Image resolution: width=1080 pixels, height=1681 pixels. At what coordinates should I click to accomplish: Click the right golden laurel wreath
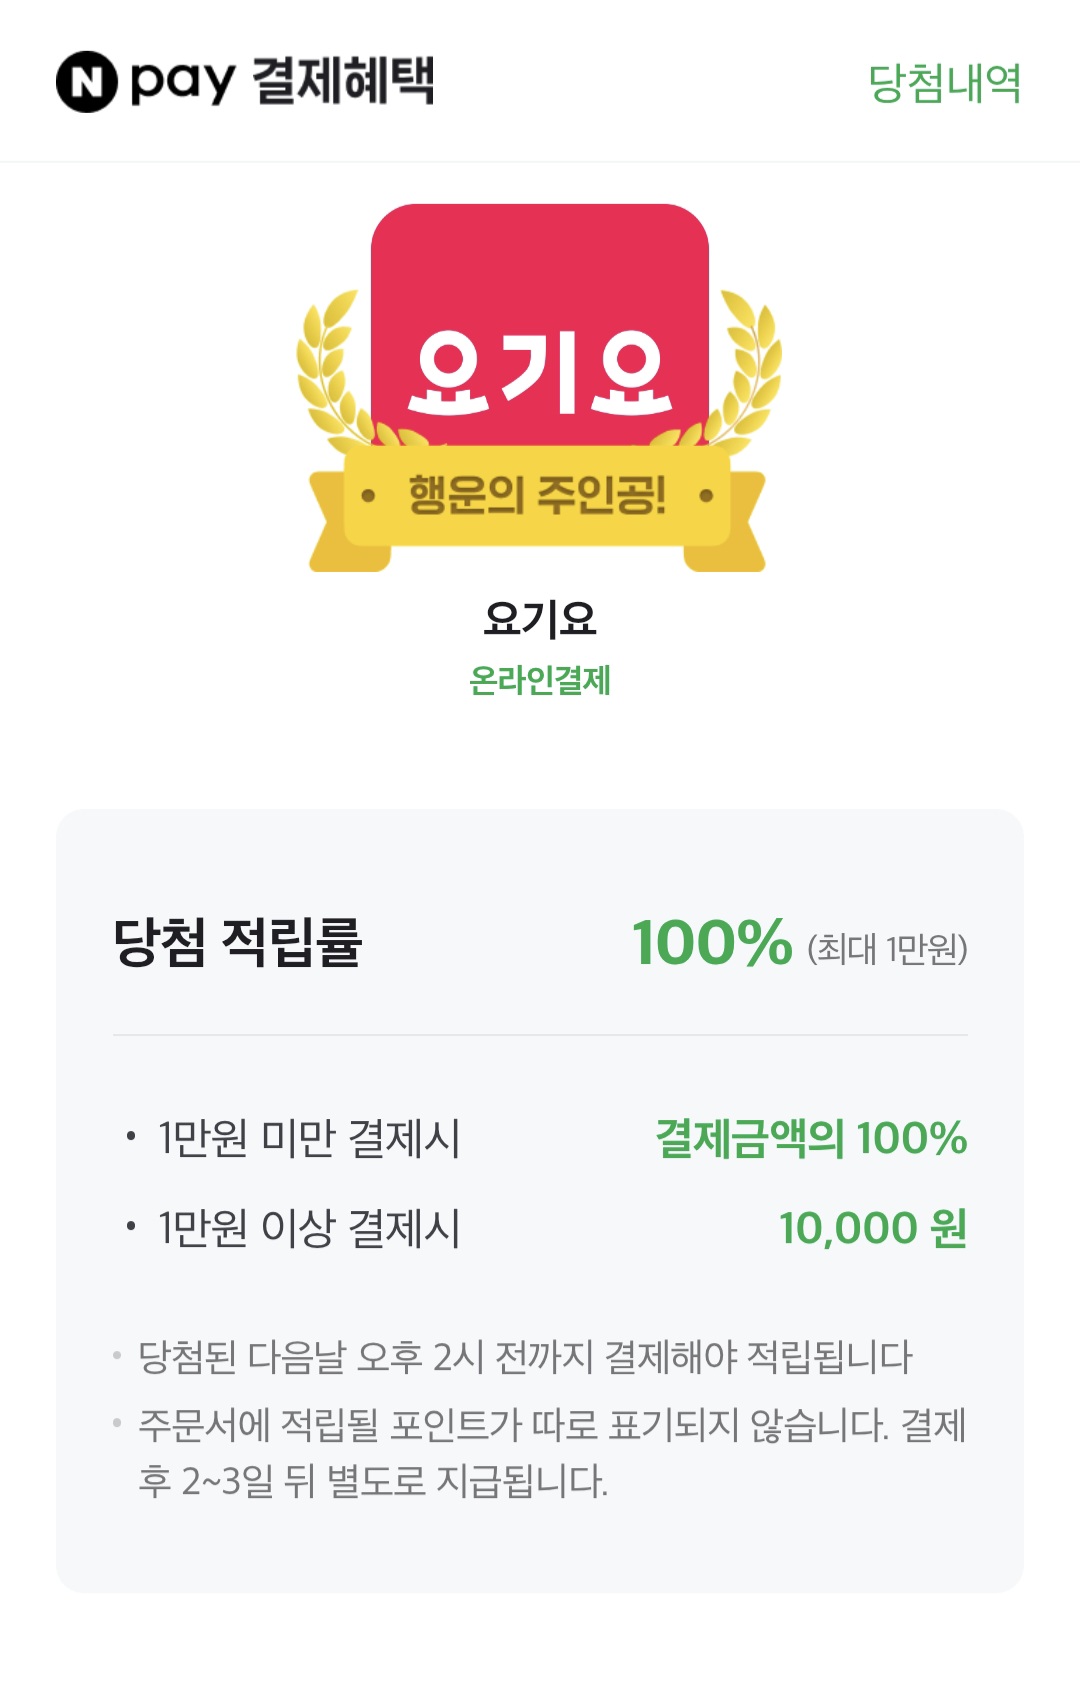[744, 368]
